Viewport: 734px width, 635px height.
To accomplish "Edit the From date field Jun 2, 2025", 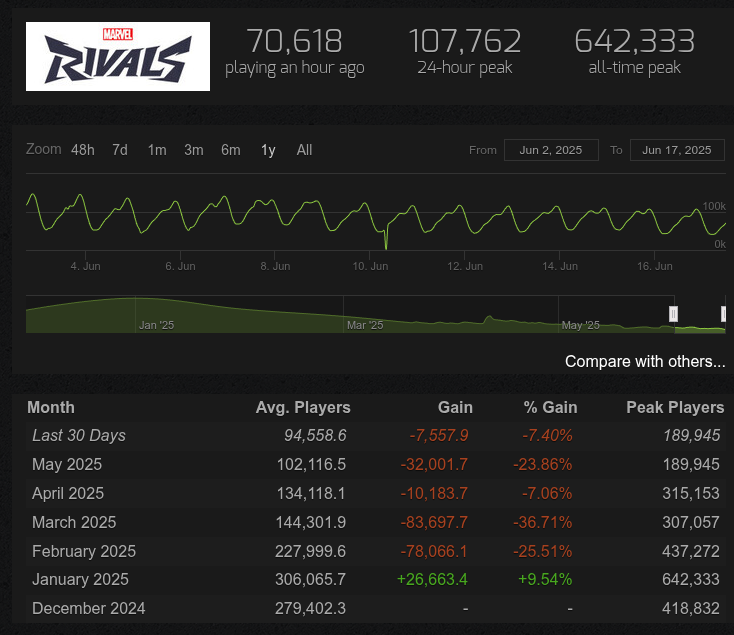I will [551, 150].
